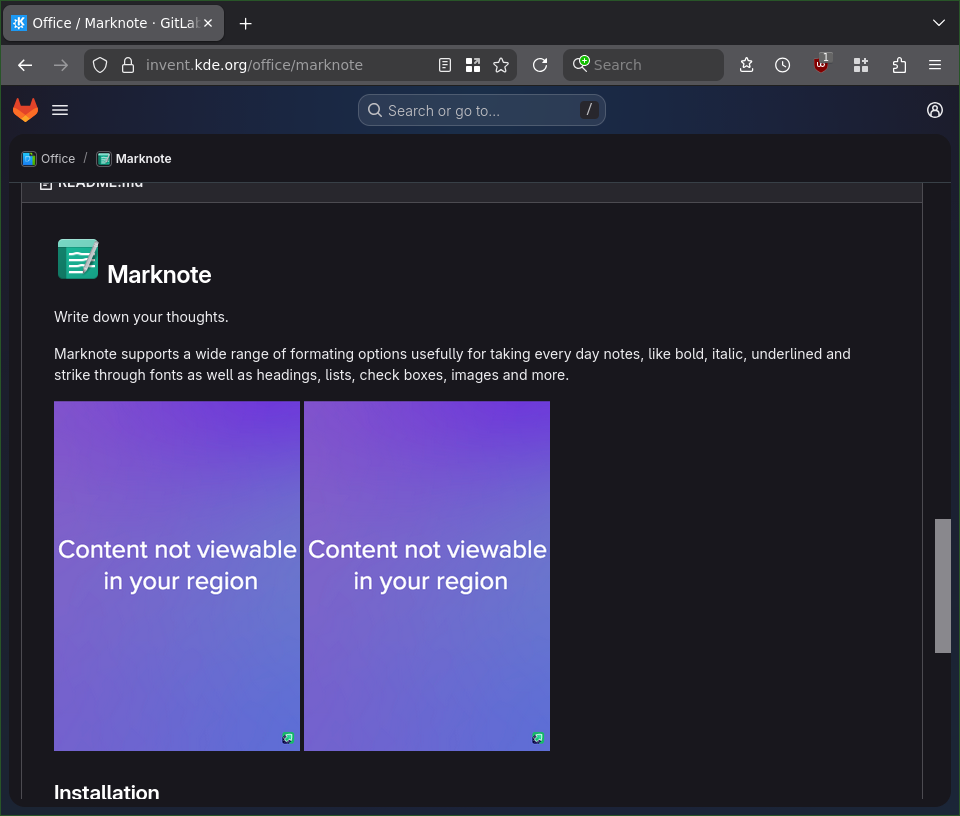Screen dimensions: 960x816
Task: Reload the current page
Action: tap(540, 65)
